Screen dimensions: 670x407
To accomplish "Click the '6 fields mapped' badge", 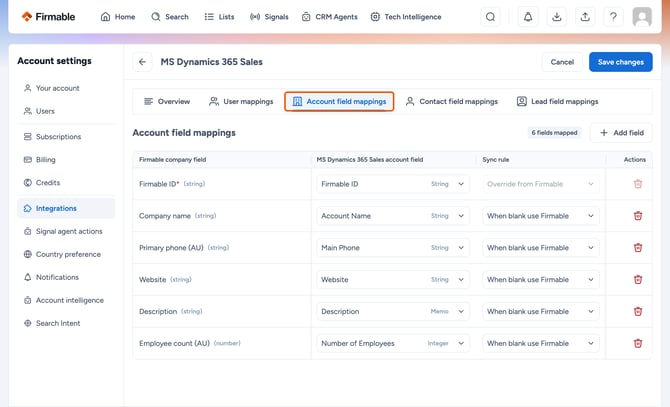I will tap(554, 133).
